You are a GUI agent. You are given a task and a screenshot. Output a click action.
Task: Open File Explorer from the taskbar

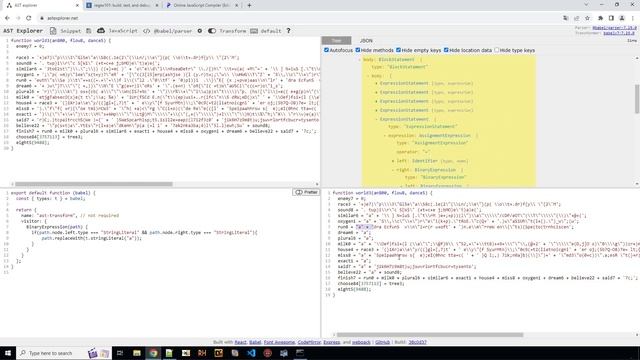tap(137, 353)
